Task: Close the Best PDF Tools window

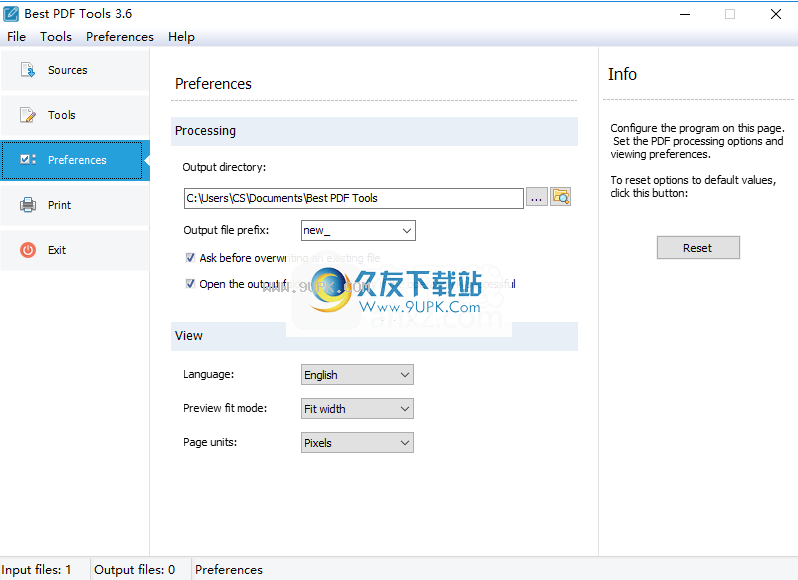Action: point(776,14)
